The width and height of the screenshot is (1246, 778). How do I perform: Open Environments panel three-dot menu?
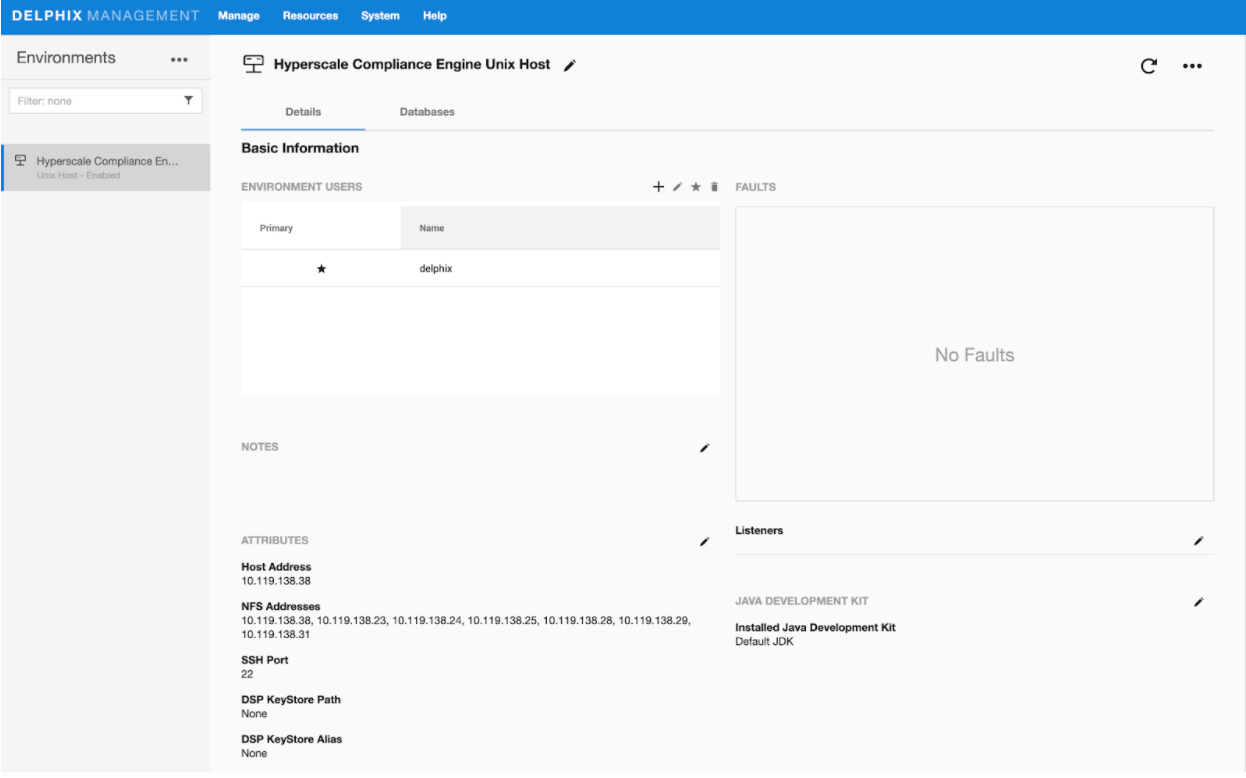pyautogui.click(x=179, y=60)
